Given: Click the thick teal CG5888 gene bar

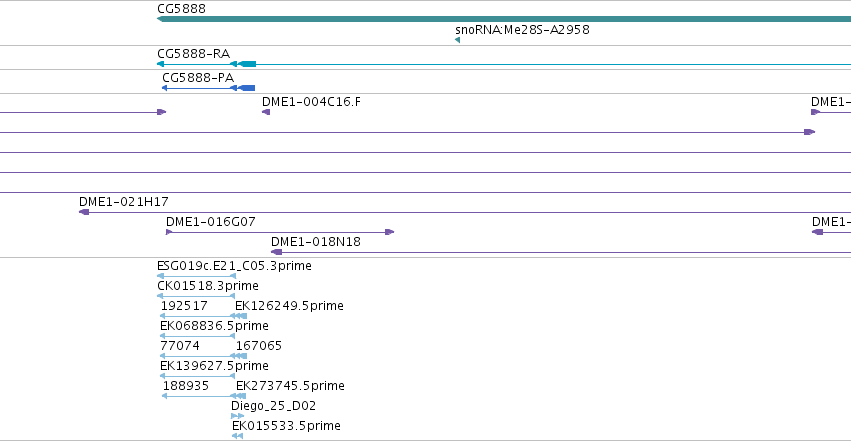Looking at the screenshot, I should 504,19.
